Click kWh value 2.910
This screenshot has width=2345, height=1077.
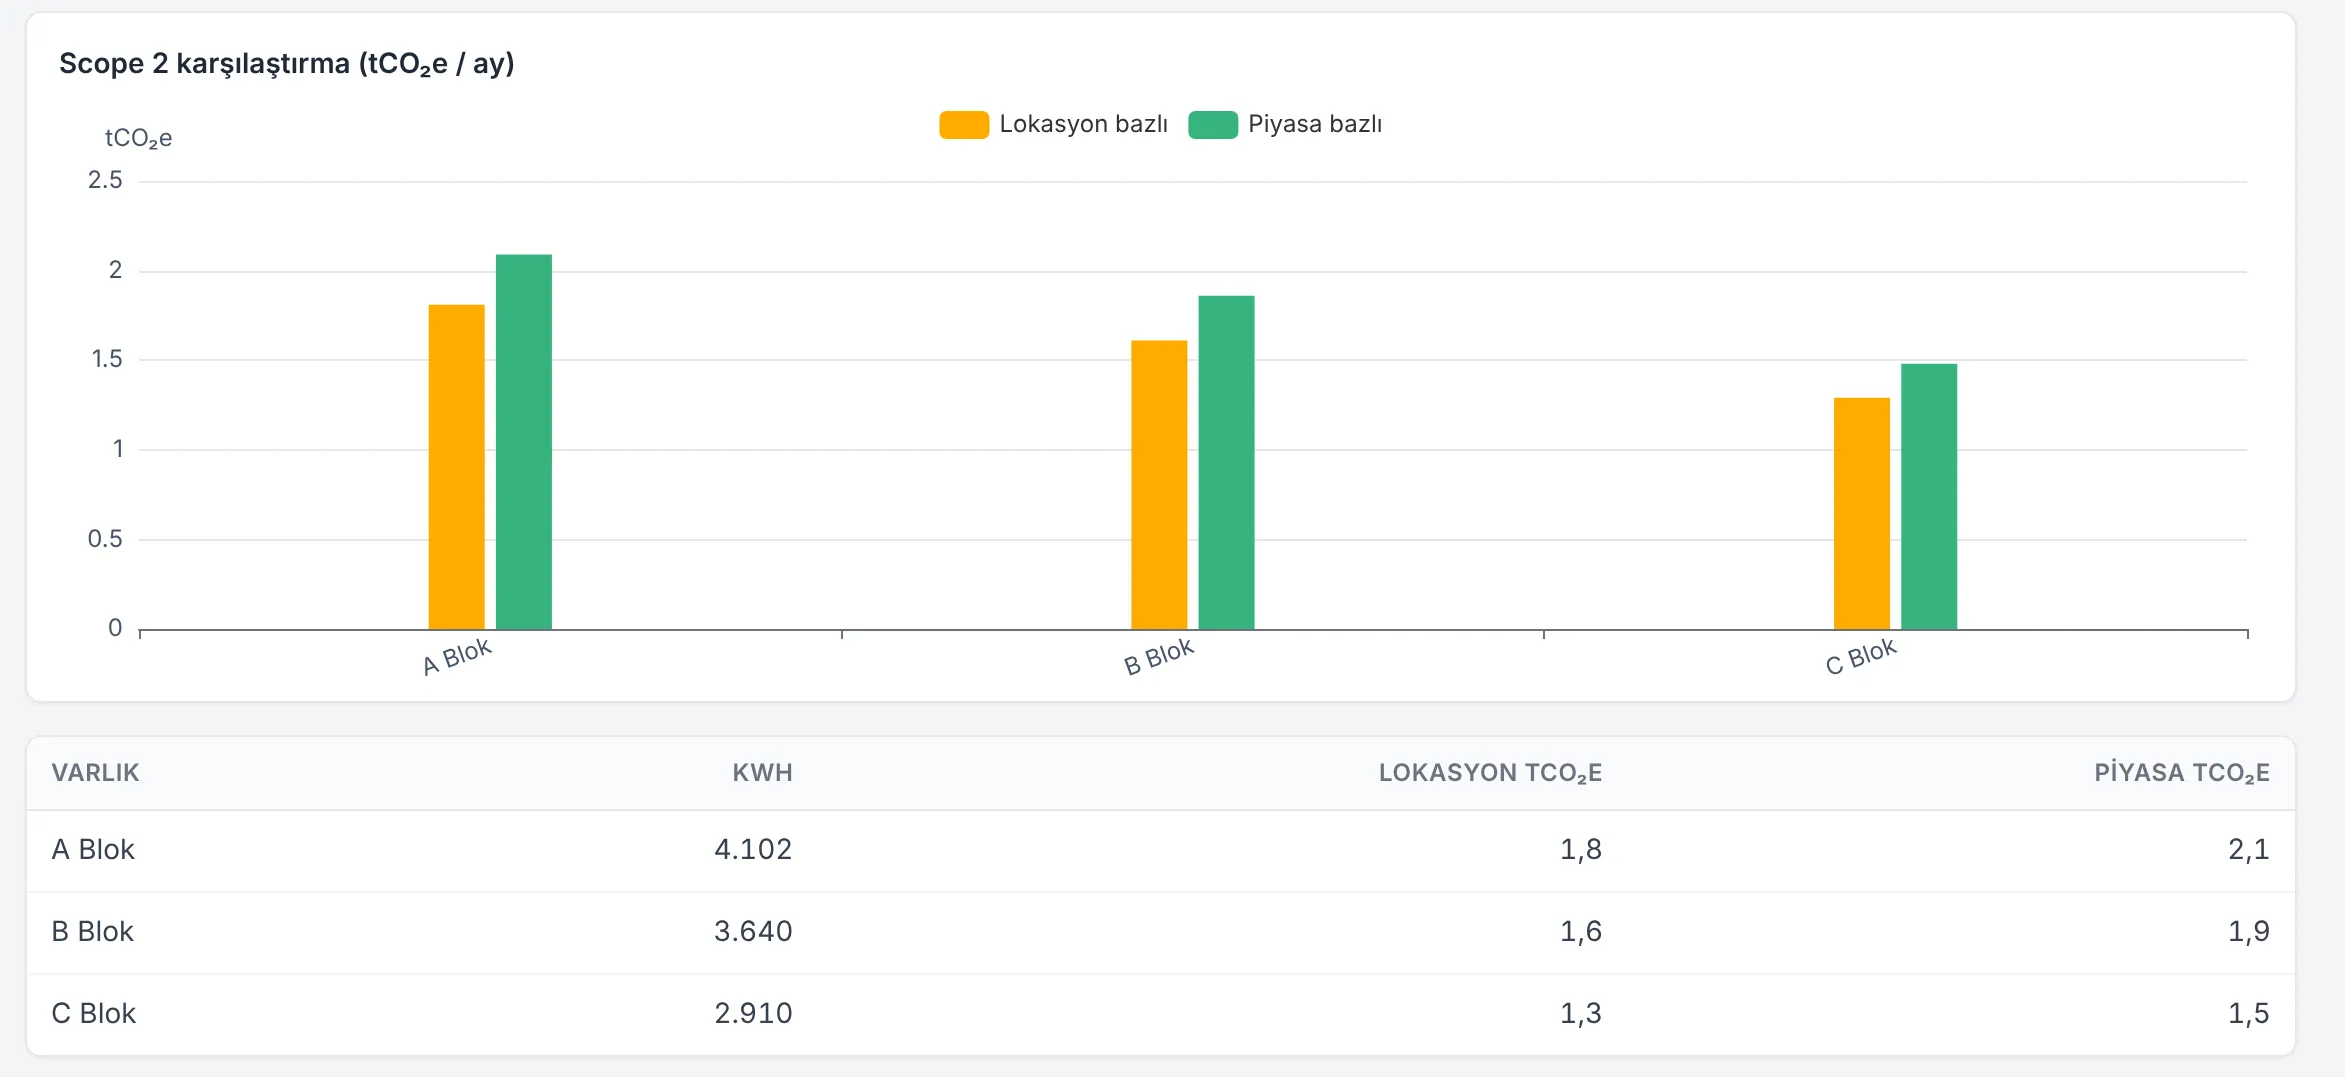(753, 1014)
